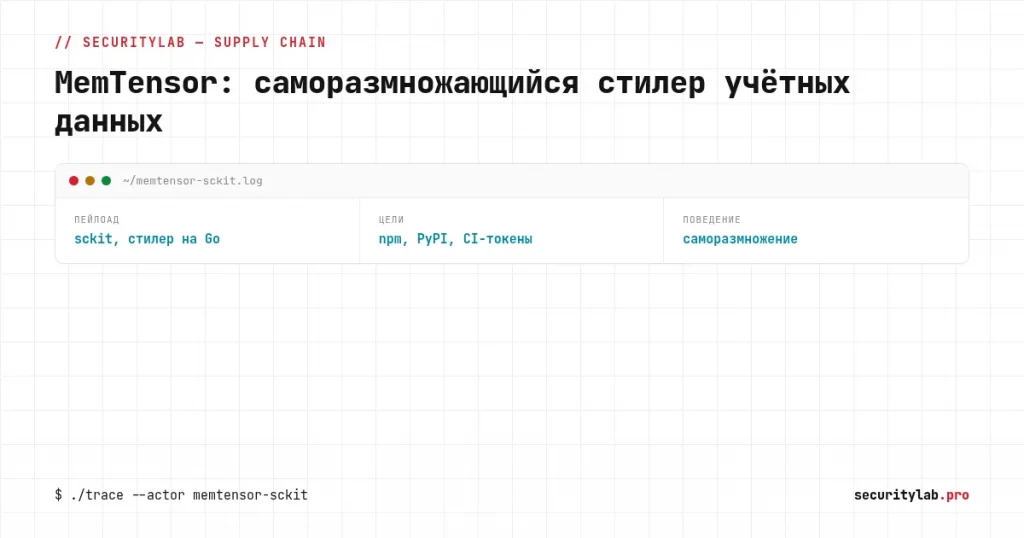Click the headline starting with 'MemTensor:'
Viewport: 1024px width, 538px height.
452,102
